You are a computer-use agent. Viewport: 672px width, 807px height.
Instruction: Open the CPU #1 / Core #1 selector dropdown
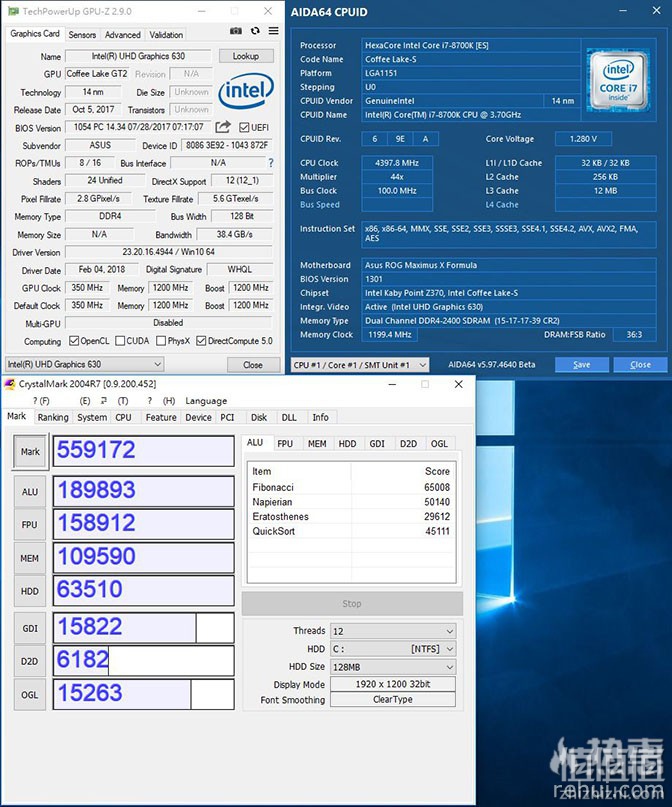360,365
